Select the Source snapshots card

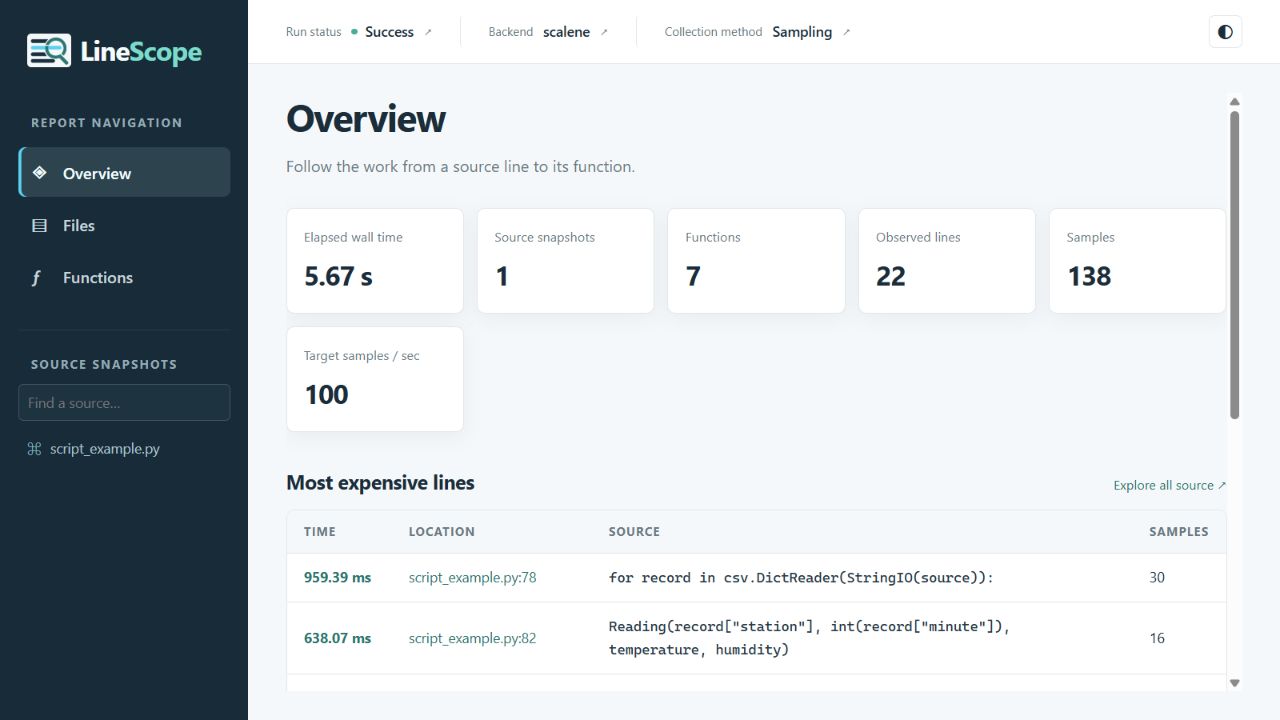pyautogui.click(x=565, y=261)
